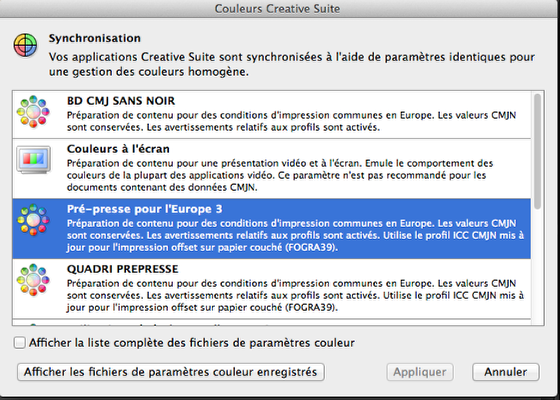Screen dimensions: 560x400
Task: Click the partially visible item at list bottom
Action: (271, 322)
